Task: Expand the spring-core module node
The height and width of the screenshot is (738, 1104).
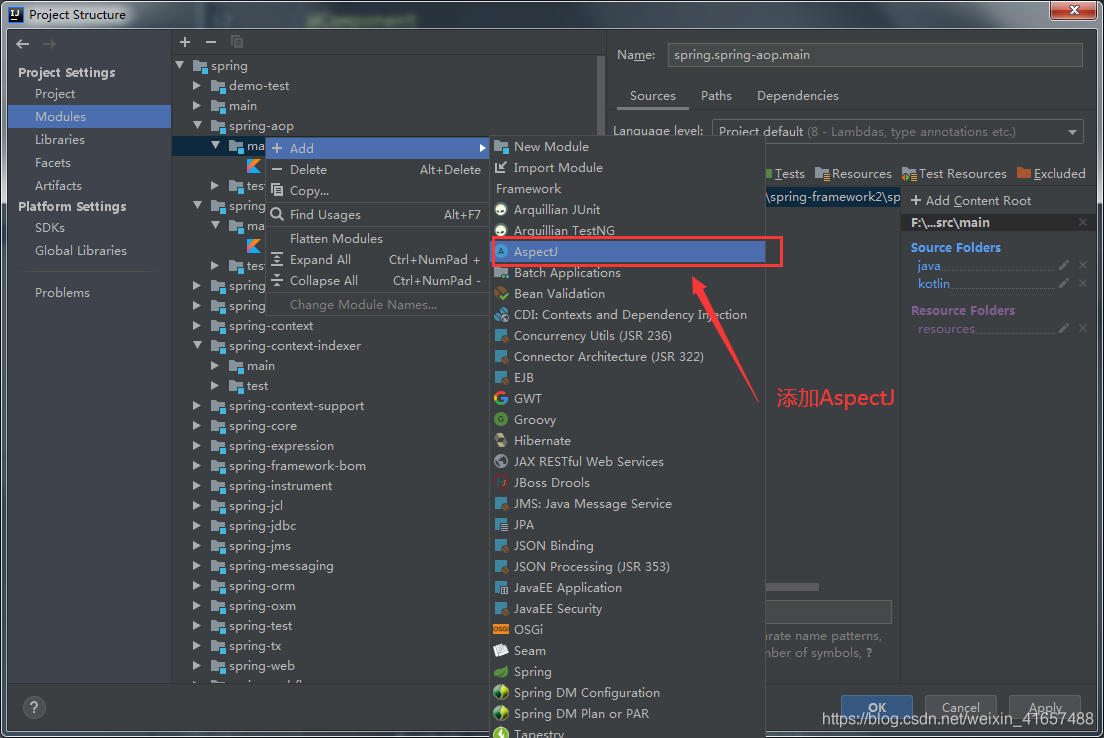Action: [x=198, y=426]
